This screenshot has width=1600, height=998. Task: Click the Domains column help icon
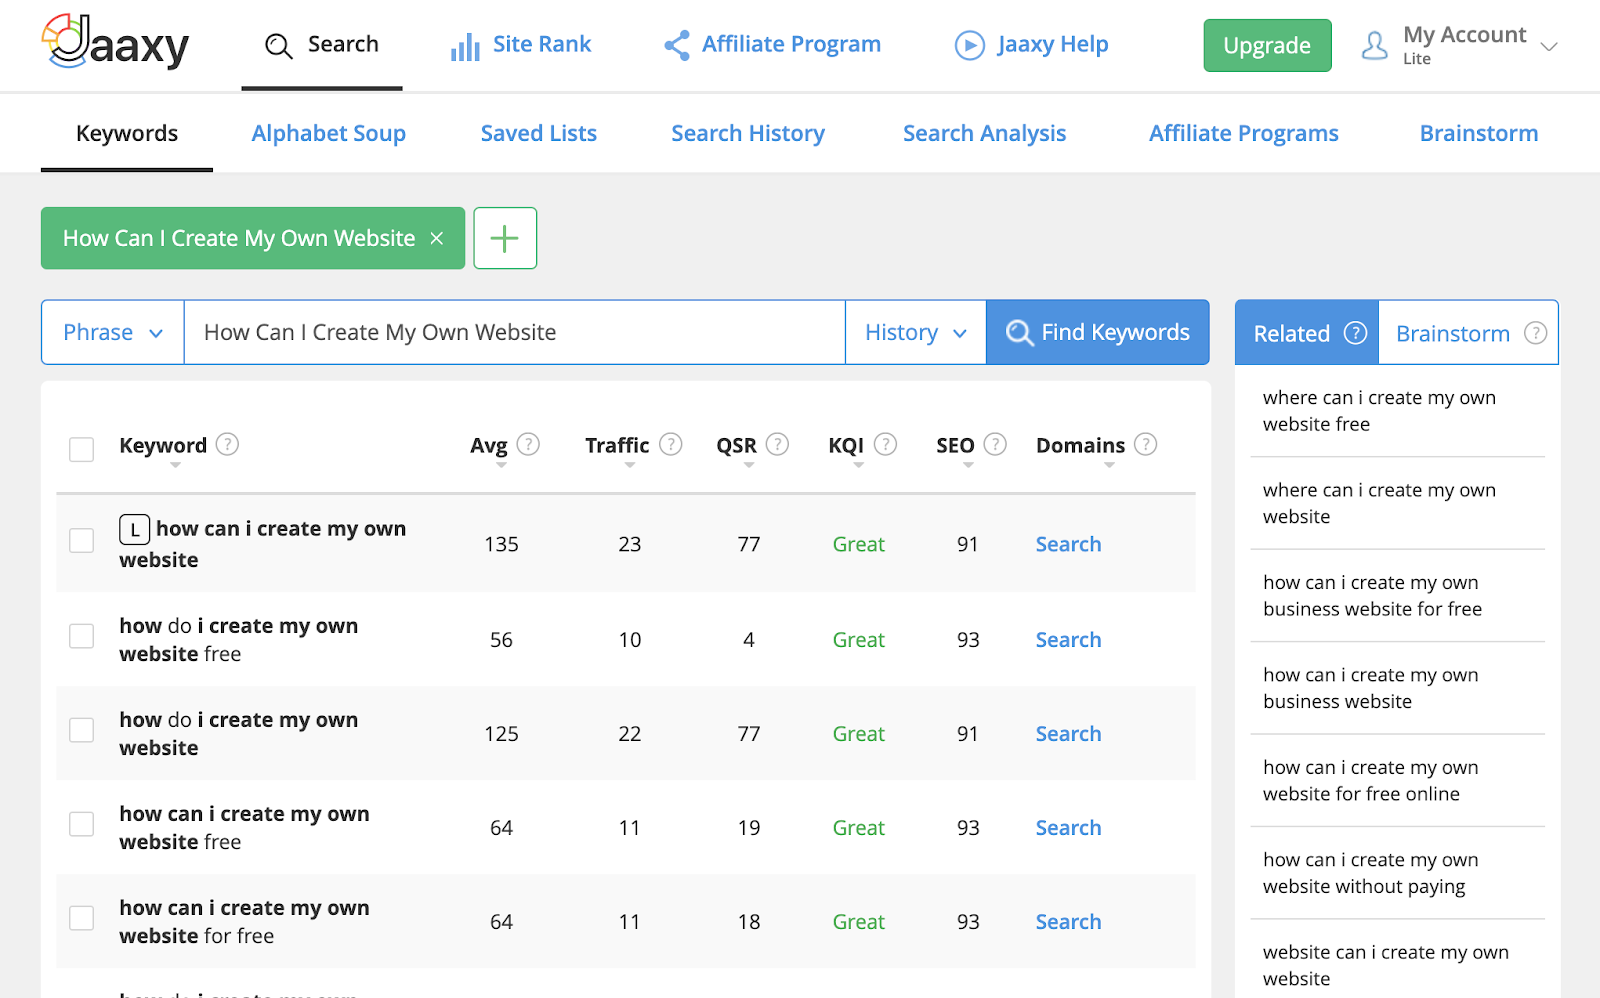[x=1146, y=443]
